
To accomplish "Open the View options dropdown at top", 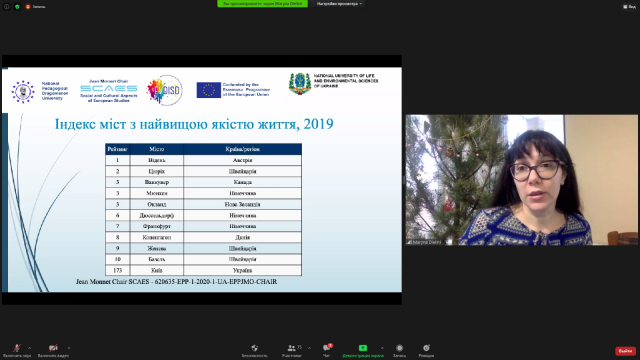I will pos(340,4).
